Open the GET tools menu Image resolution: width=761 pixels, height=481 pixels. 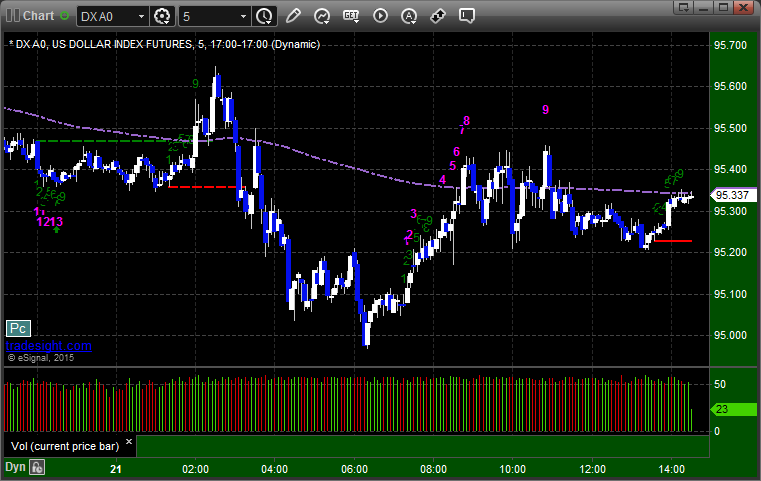(x=351, y=16)
